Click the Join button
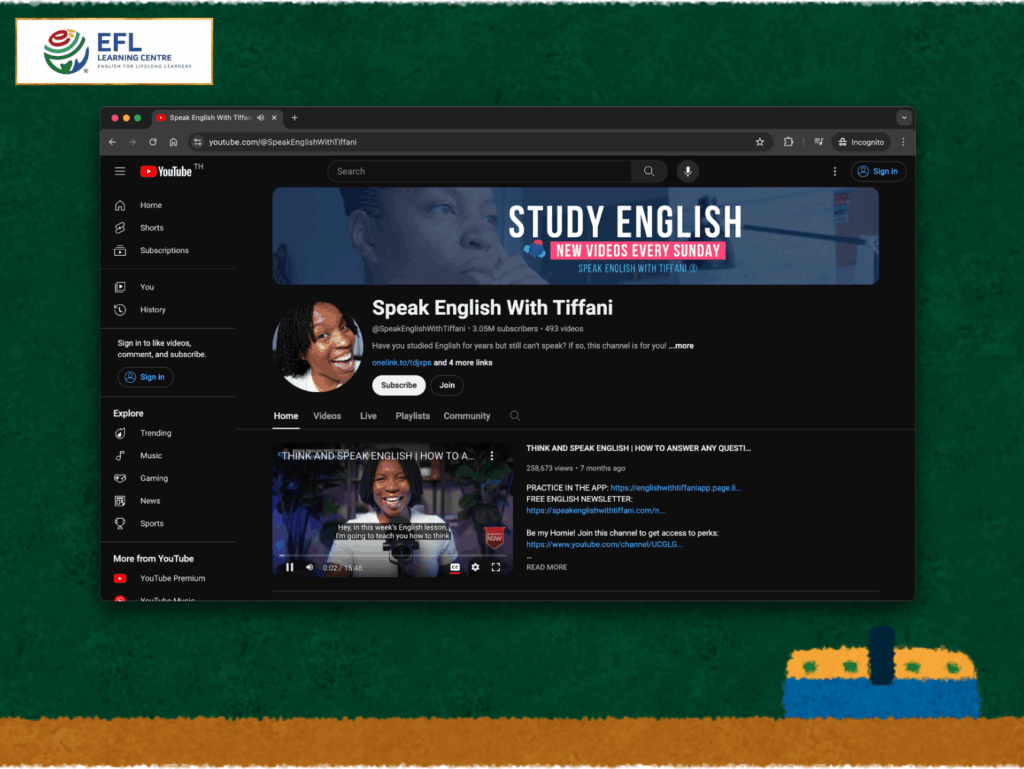The height and width of the screenshot is (769, 1024). pos(447,385)
